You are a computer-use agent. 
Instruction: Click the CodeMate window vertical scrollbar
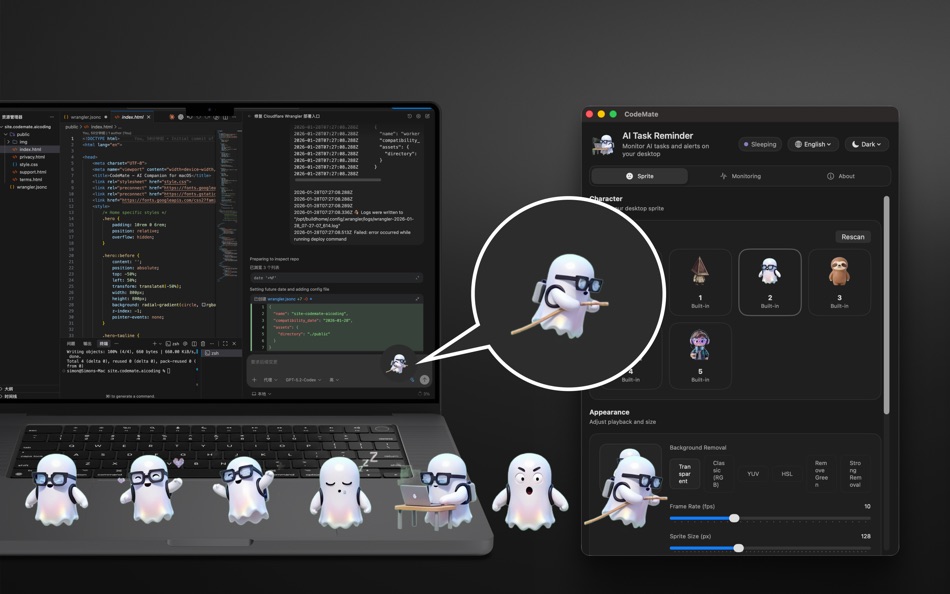point(886,305)
